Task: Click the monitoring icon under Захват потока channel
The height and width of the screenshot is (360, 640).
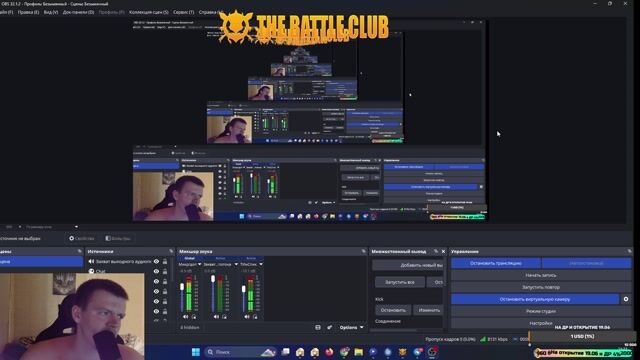Action: click(224, 317)
